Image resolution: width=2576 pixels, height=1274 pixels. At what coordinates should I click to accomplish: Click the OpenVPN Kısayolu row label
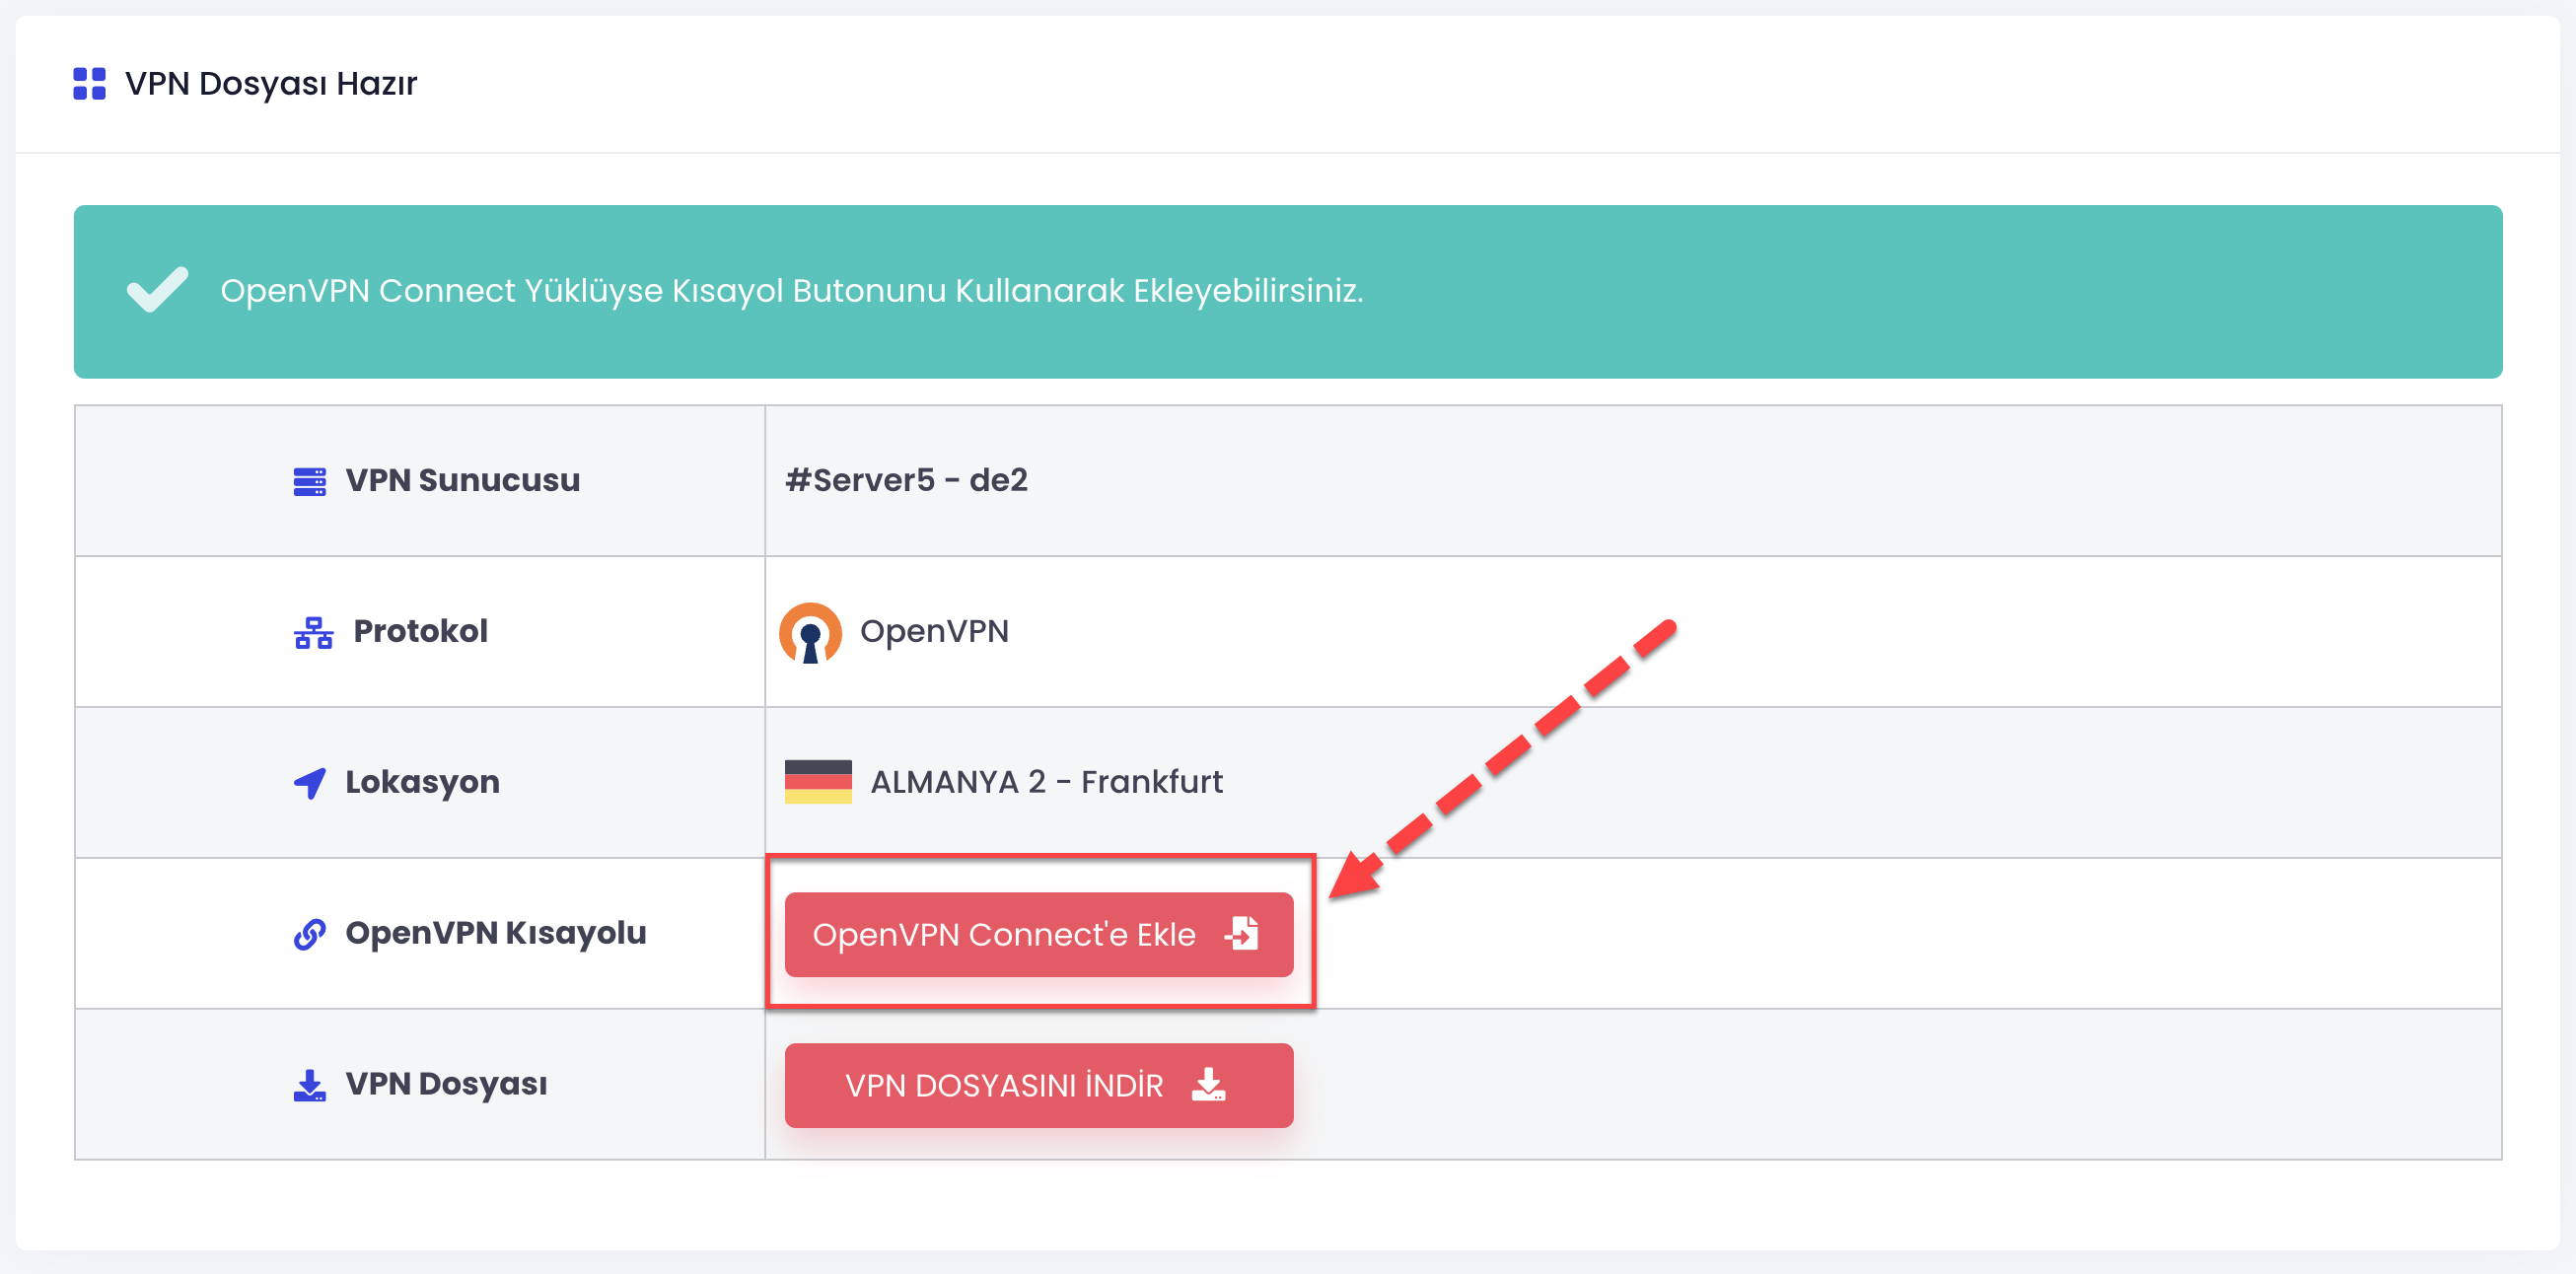[x=495, y=933]
